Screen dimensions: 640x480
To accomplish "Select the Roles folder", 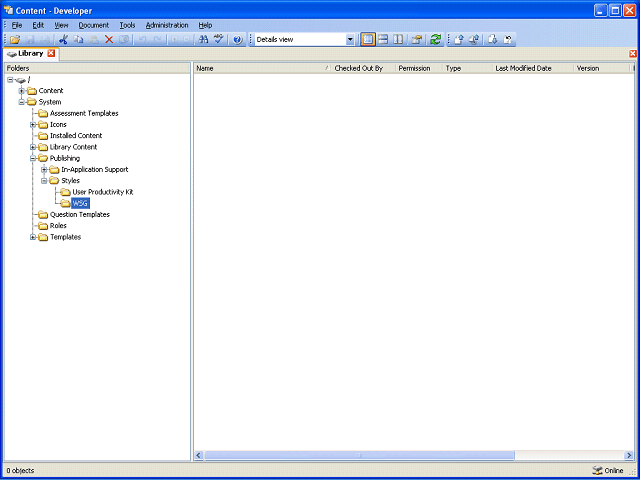I will [x=58, y=225].
